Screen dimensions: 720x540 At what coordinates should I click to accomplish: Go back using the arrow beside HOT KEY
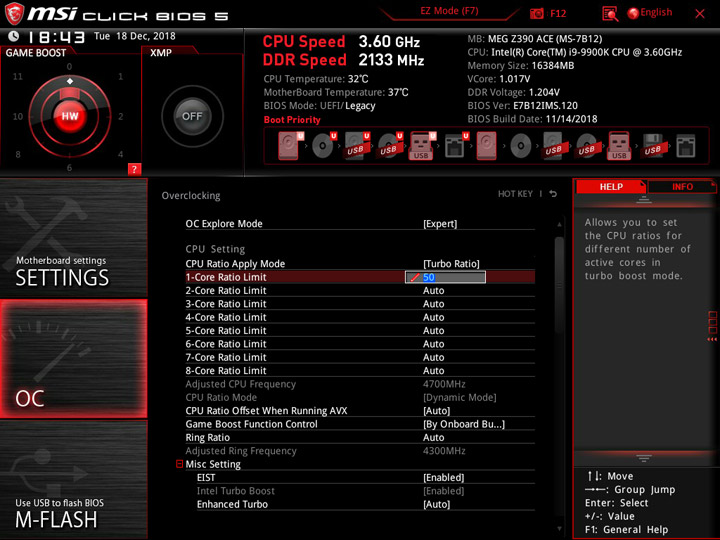tap(553, 194)
